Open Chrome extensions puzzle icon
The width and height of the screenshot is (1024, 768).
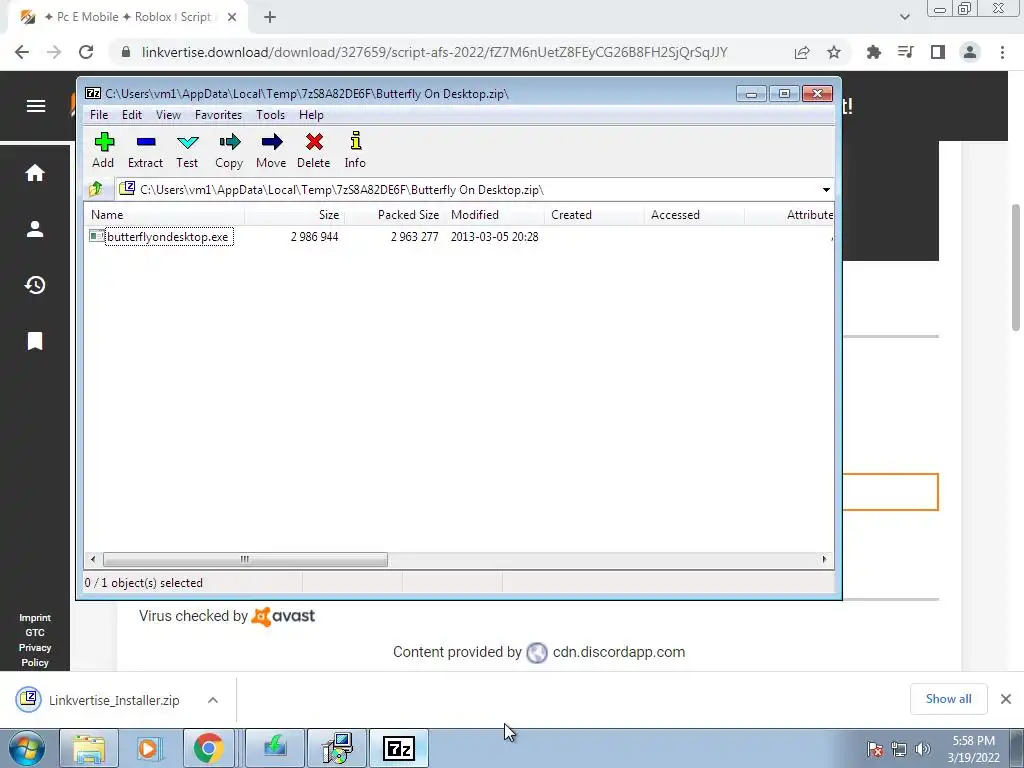[x=874, y=52]
